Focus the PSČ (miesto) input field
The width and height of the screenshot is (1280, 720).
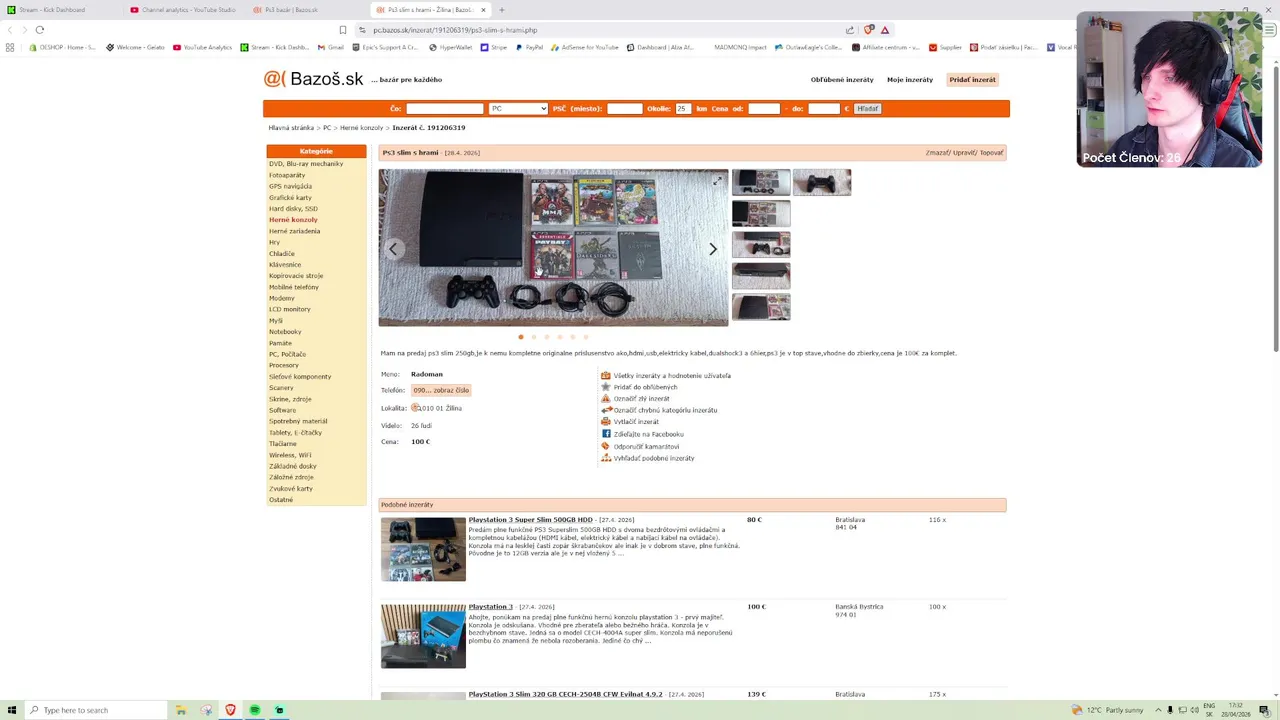click(625, 108)
